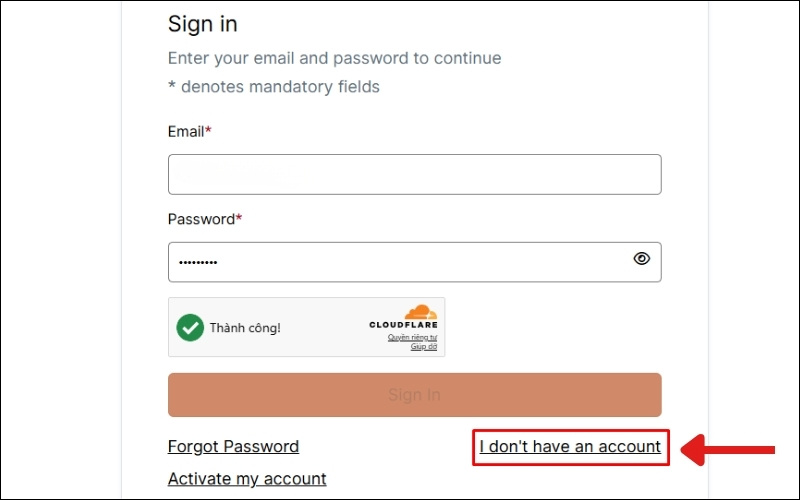Open Cloudflare "Quyền riêng tư" privacy link
The width and height of the screenshot is (800, 500).
pyautogui.click(x=412, y=337)
